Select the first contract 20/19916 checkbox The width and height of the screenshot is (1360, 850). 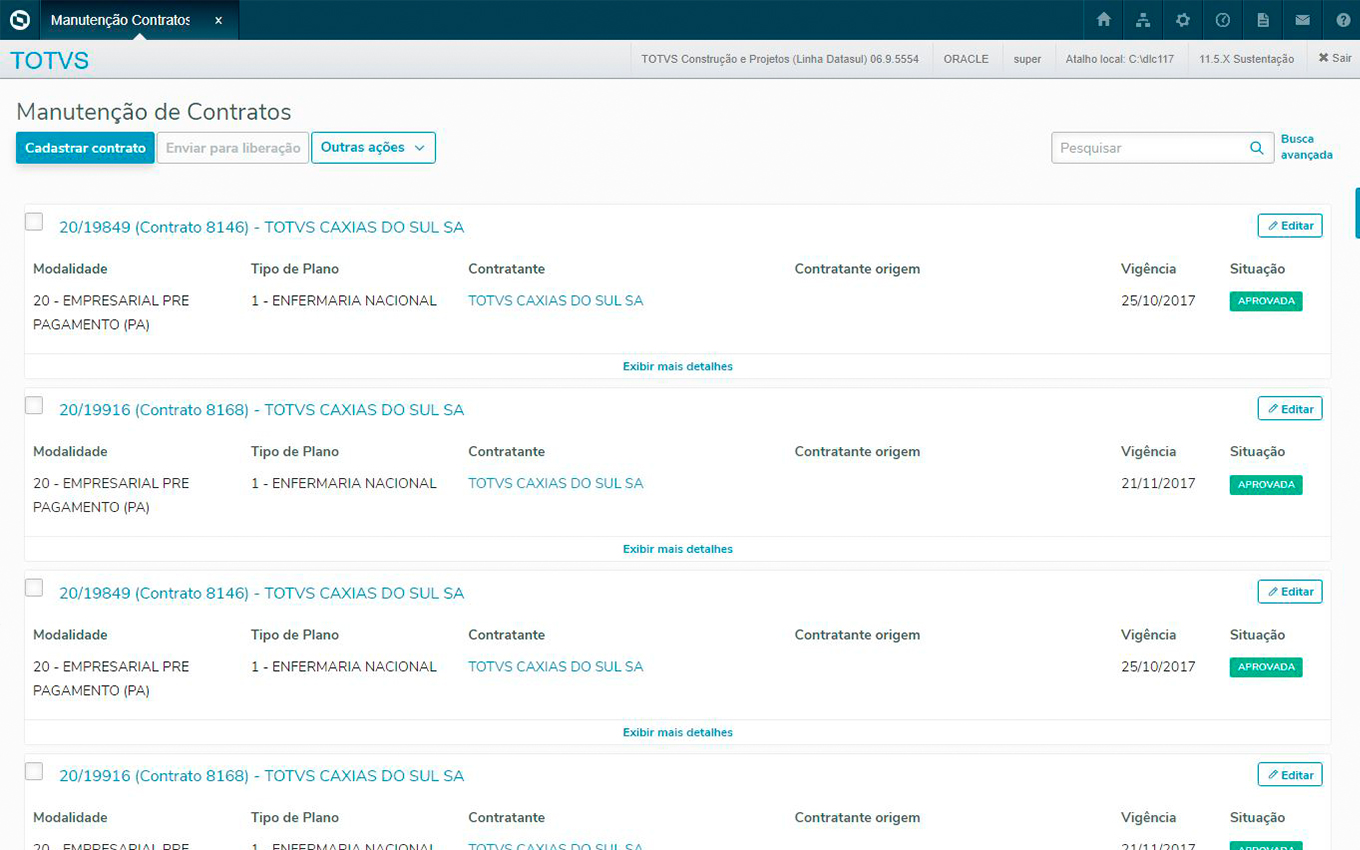[x=34, y=405]
